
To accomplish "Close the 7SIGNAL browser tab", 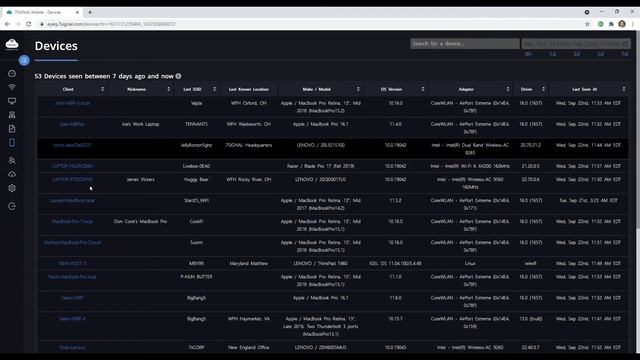I will (x=77, y=12).
